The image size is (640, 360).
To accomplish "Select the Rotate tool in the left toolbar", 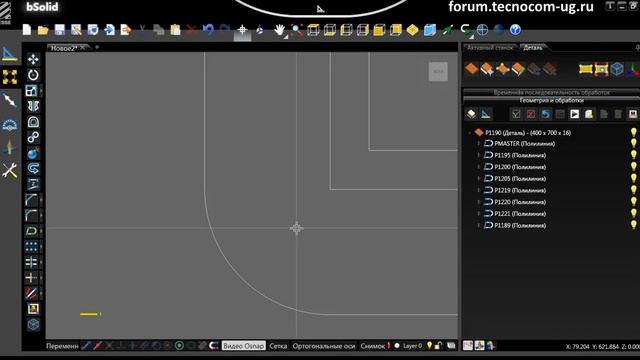I will tap(33, 75).
